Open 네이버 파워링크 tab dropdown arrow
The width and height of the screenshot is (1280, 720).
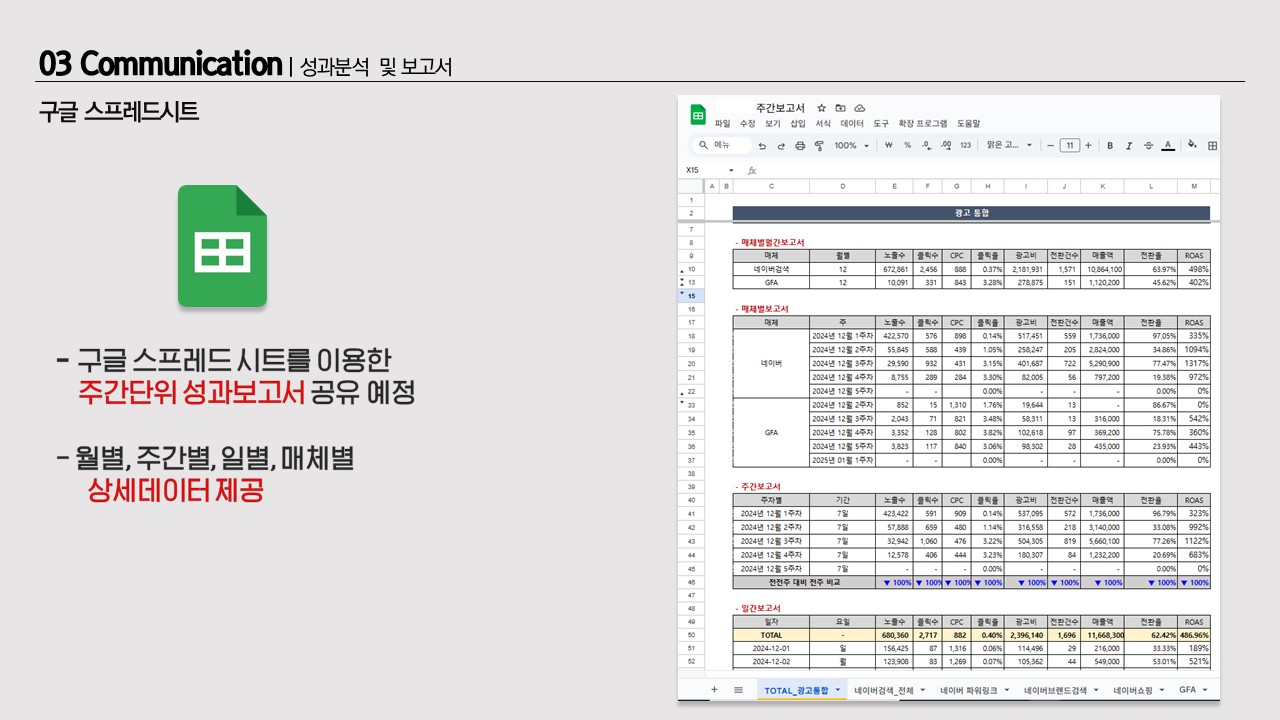(x=1008, y=690)
